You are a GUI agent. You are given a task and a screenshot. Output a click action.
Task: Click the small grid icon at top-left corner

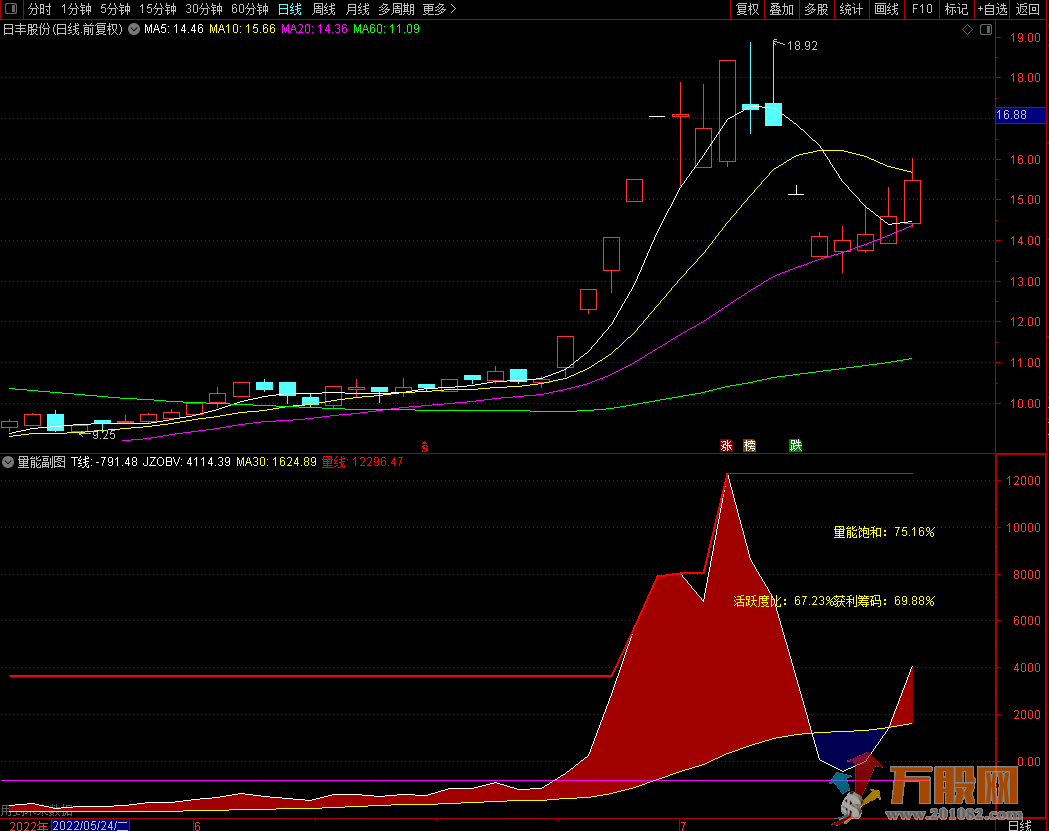[12, 9]
